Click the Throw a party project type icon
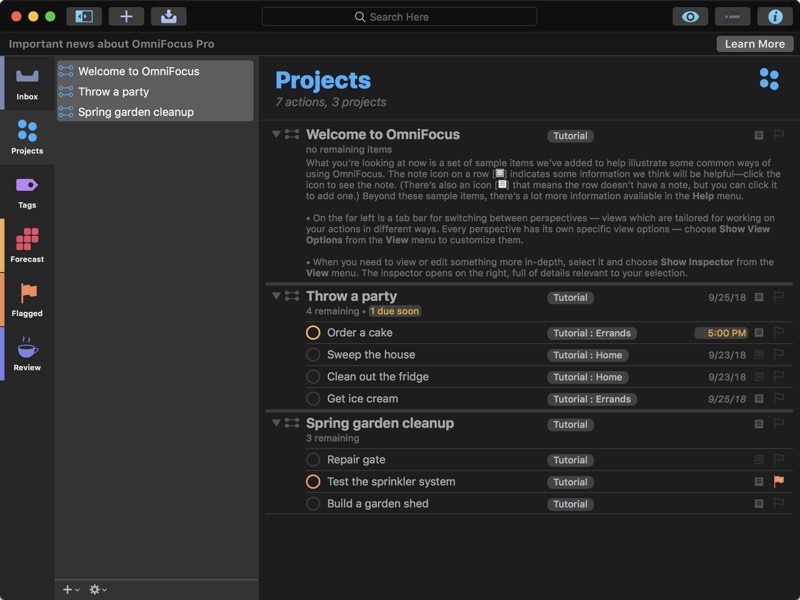Screen dimensions: 800x600 292,295
